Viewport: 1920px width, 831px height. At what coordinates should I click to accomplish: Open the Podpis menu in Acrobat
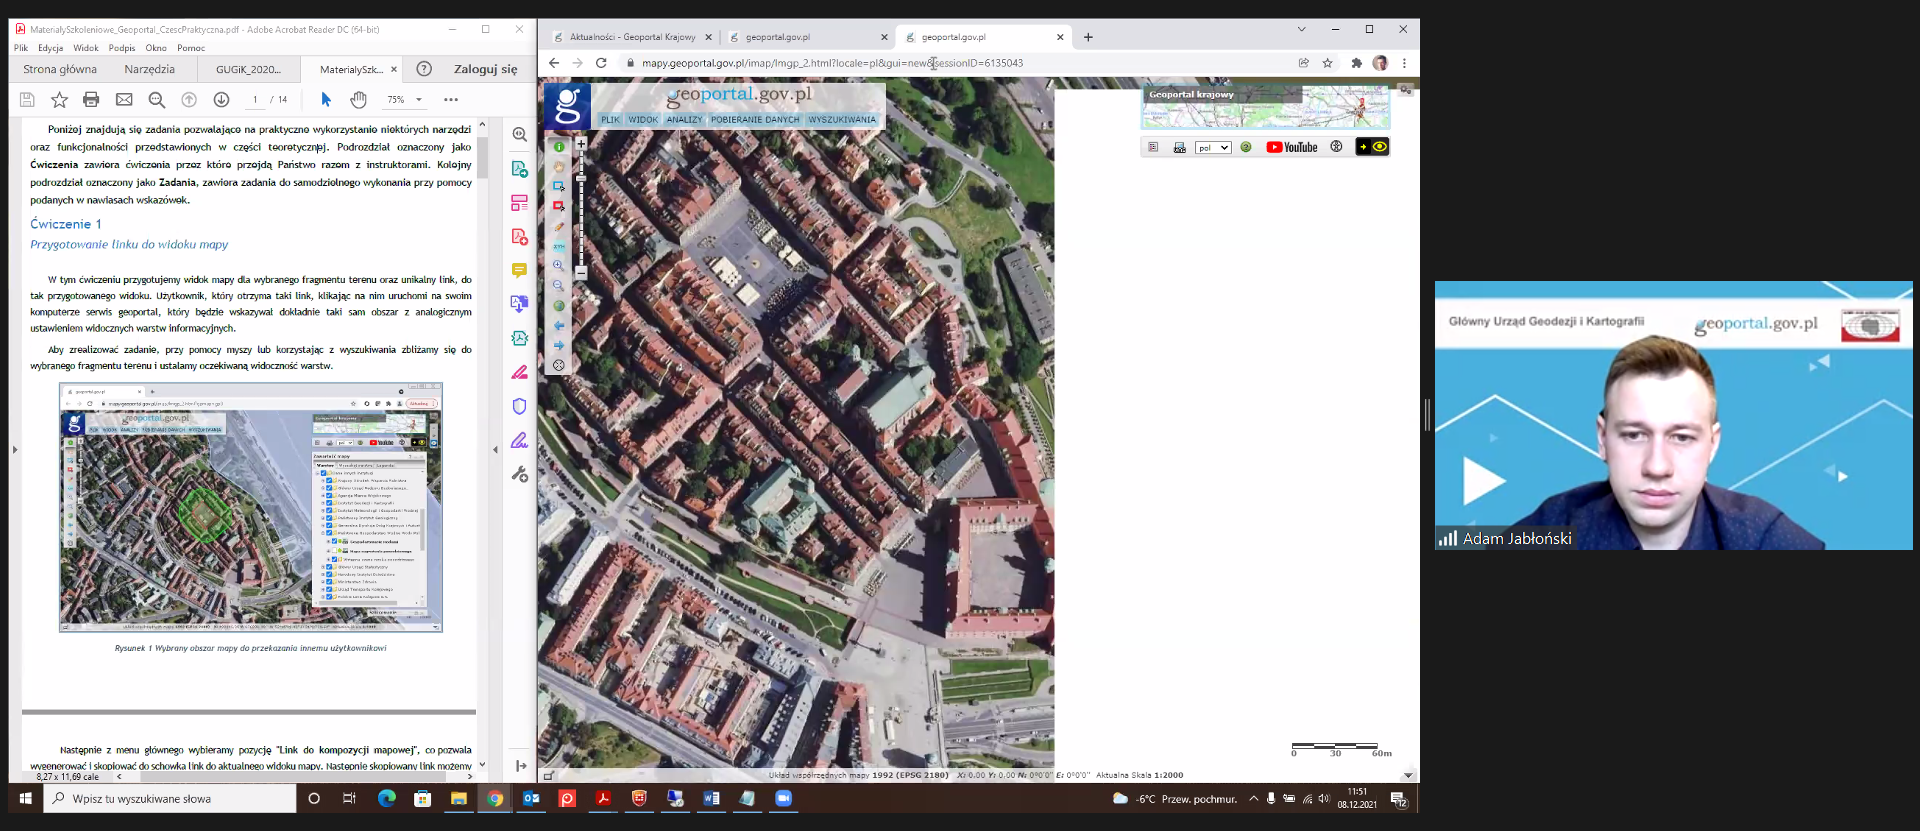(122, 48)
